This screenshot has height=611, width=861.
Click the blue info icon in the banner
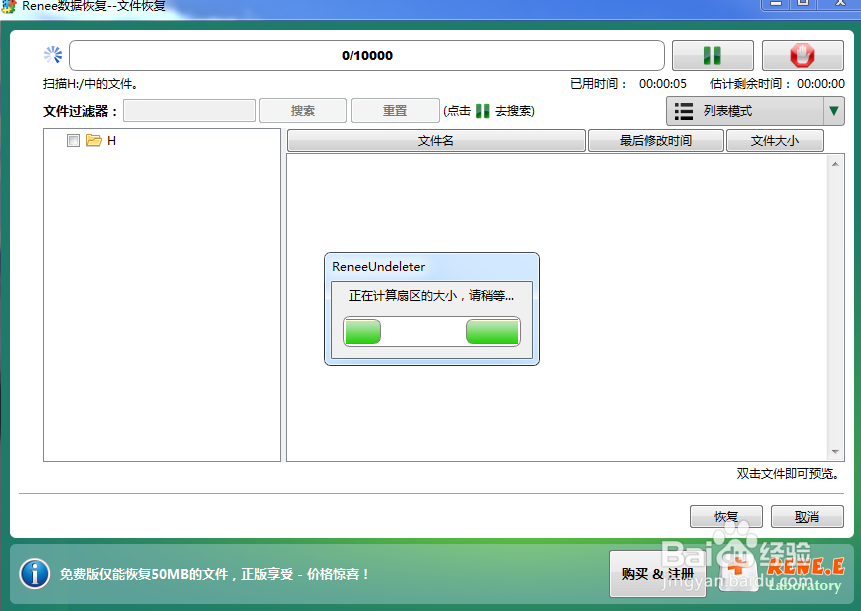pyautogui.click(x=35, y=574)
